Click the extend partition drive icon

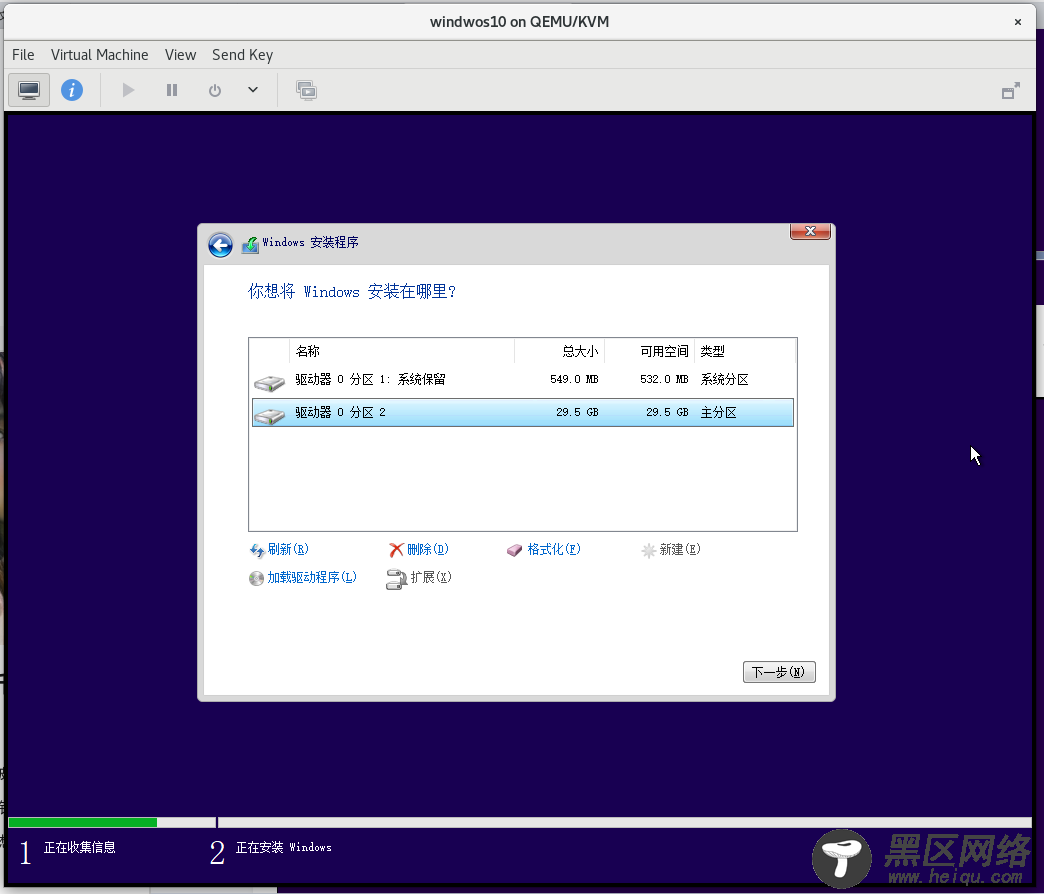click(x=396, y=579)
